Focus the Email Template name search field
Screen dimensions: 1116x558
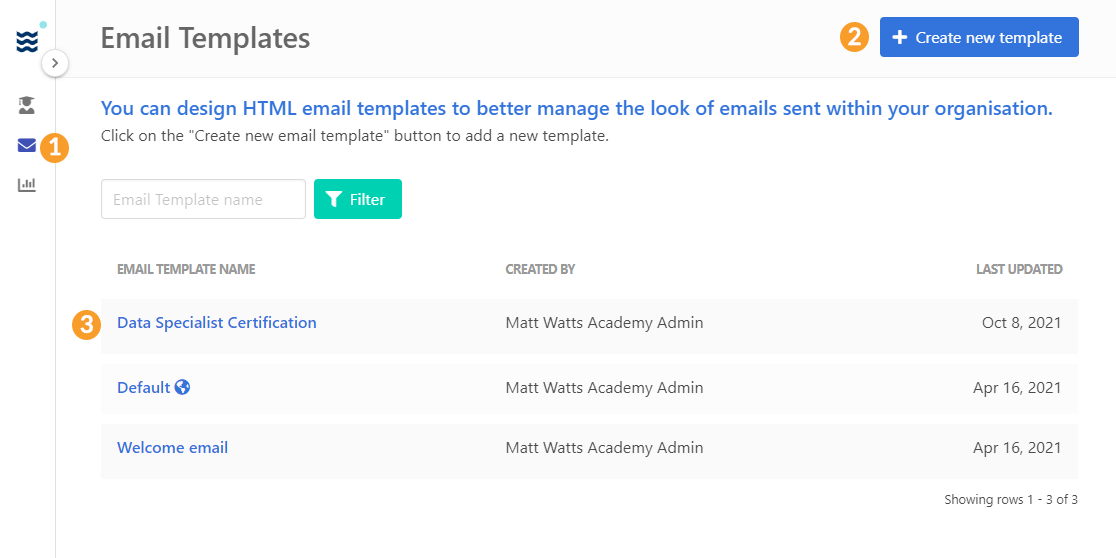click(203, 199)
